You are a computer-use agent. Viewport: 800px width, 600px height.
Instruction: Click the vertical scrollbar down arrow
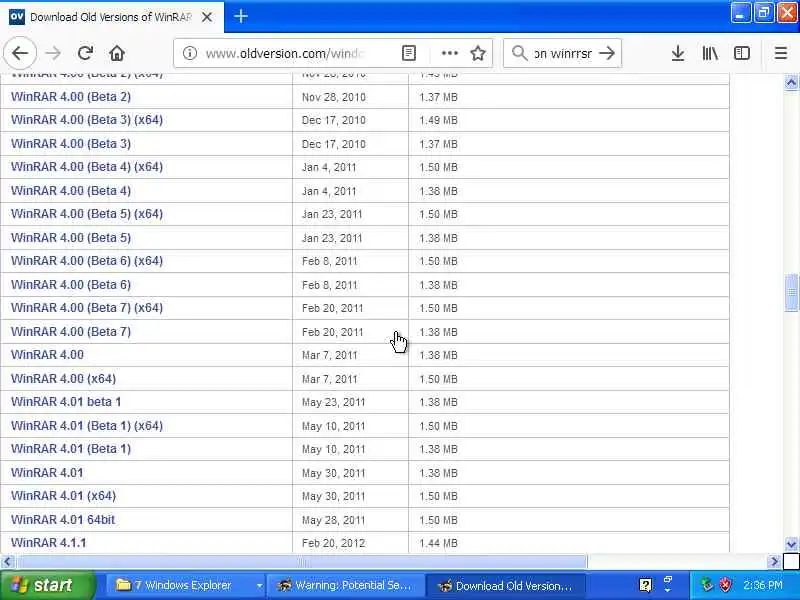tap(791, 544)
